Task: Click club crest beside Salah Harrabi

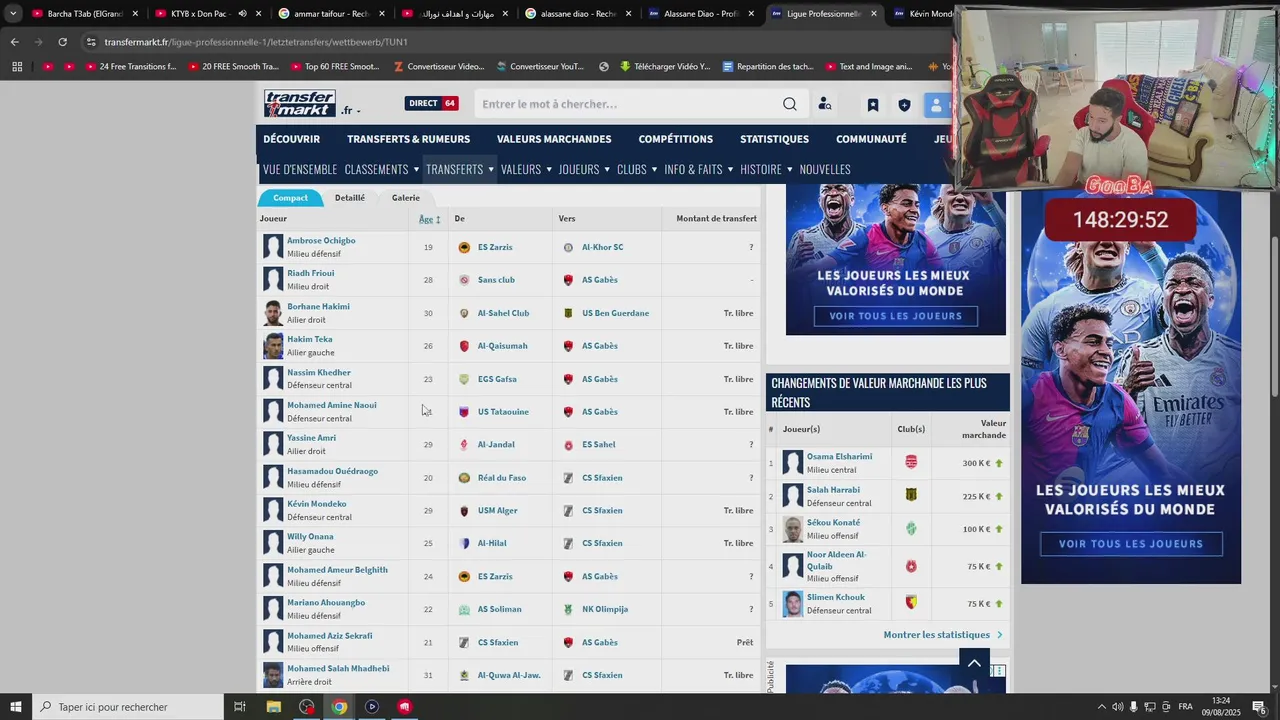Action: 911,496
